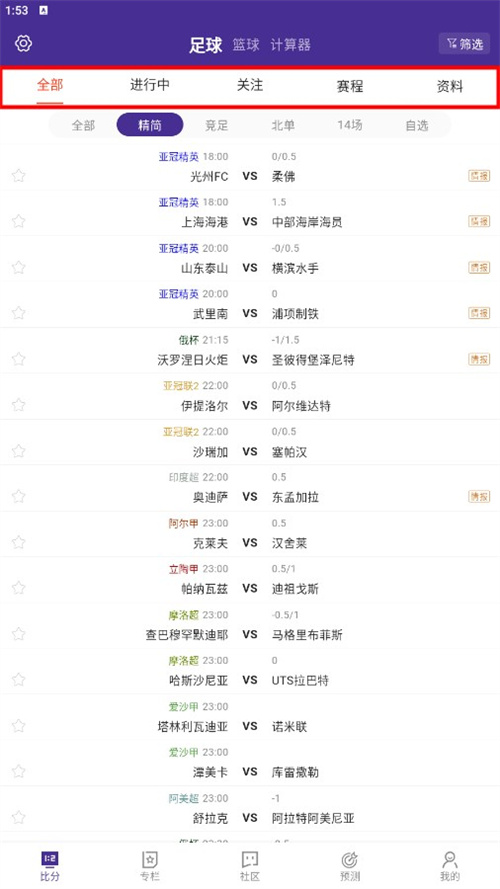Open 沃罗涅日火炬 vs 圣彼得堡泽尼特 match row
This screenshot has height=889, width=500.
point(250,350)
